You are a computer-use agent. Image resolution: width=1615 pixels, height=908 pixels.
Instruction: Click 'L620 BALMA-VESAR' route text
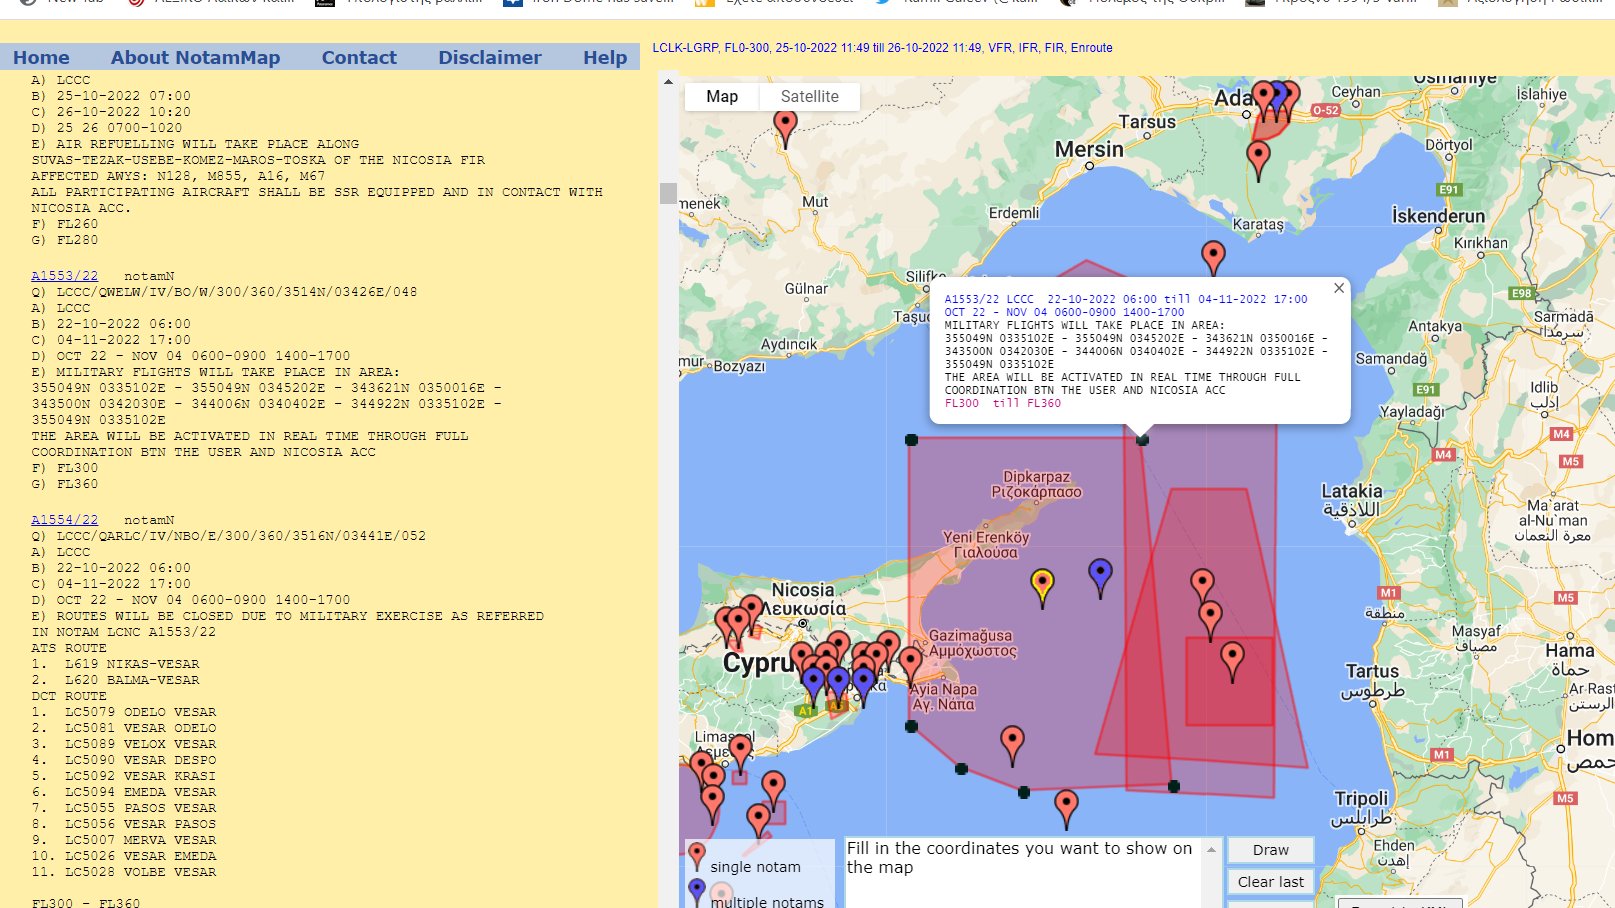click(132, 680)
